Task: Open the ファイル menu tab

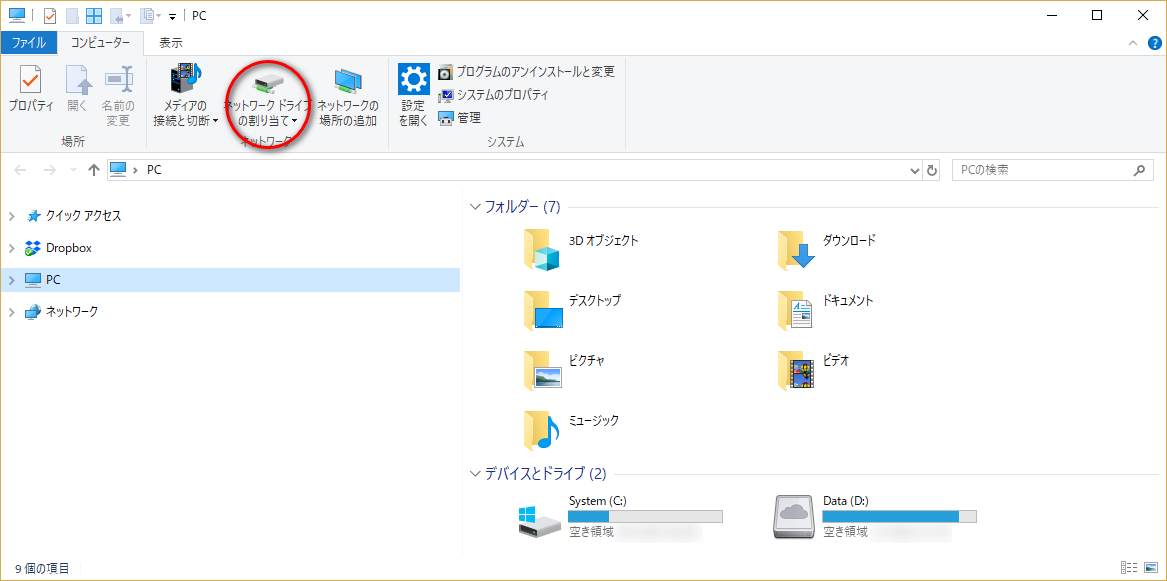Action: point(28,43)
